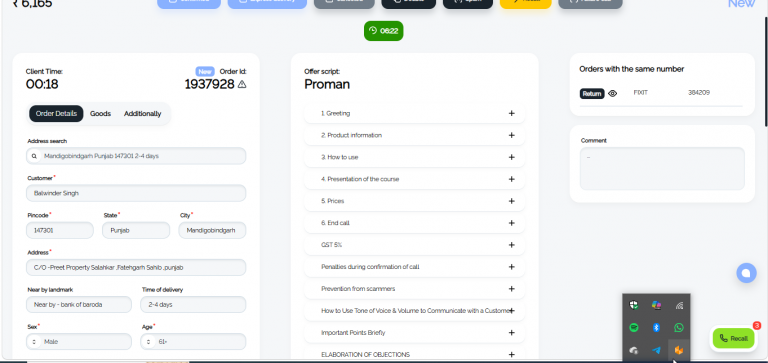Image resolution: width=768 pixels, height=363 pixels.
Task: Open the Sex dropdown showing Male
Action: [79, 341]
